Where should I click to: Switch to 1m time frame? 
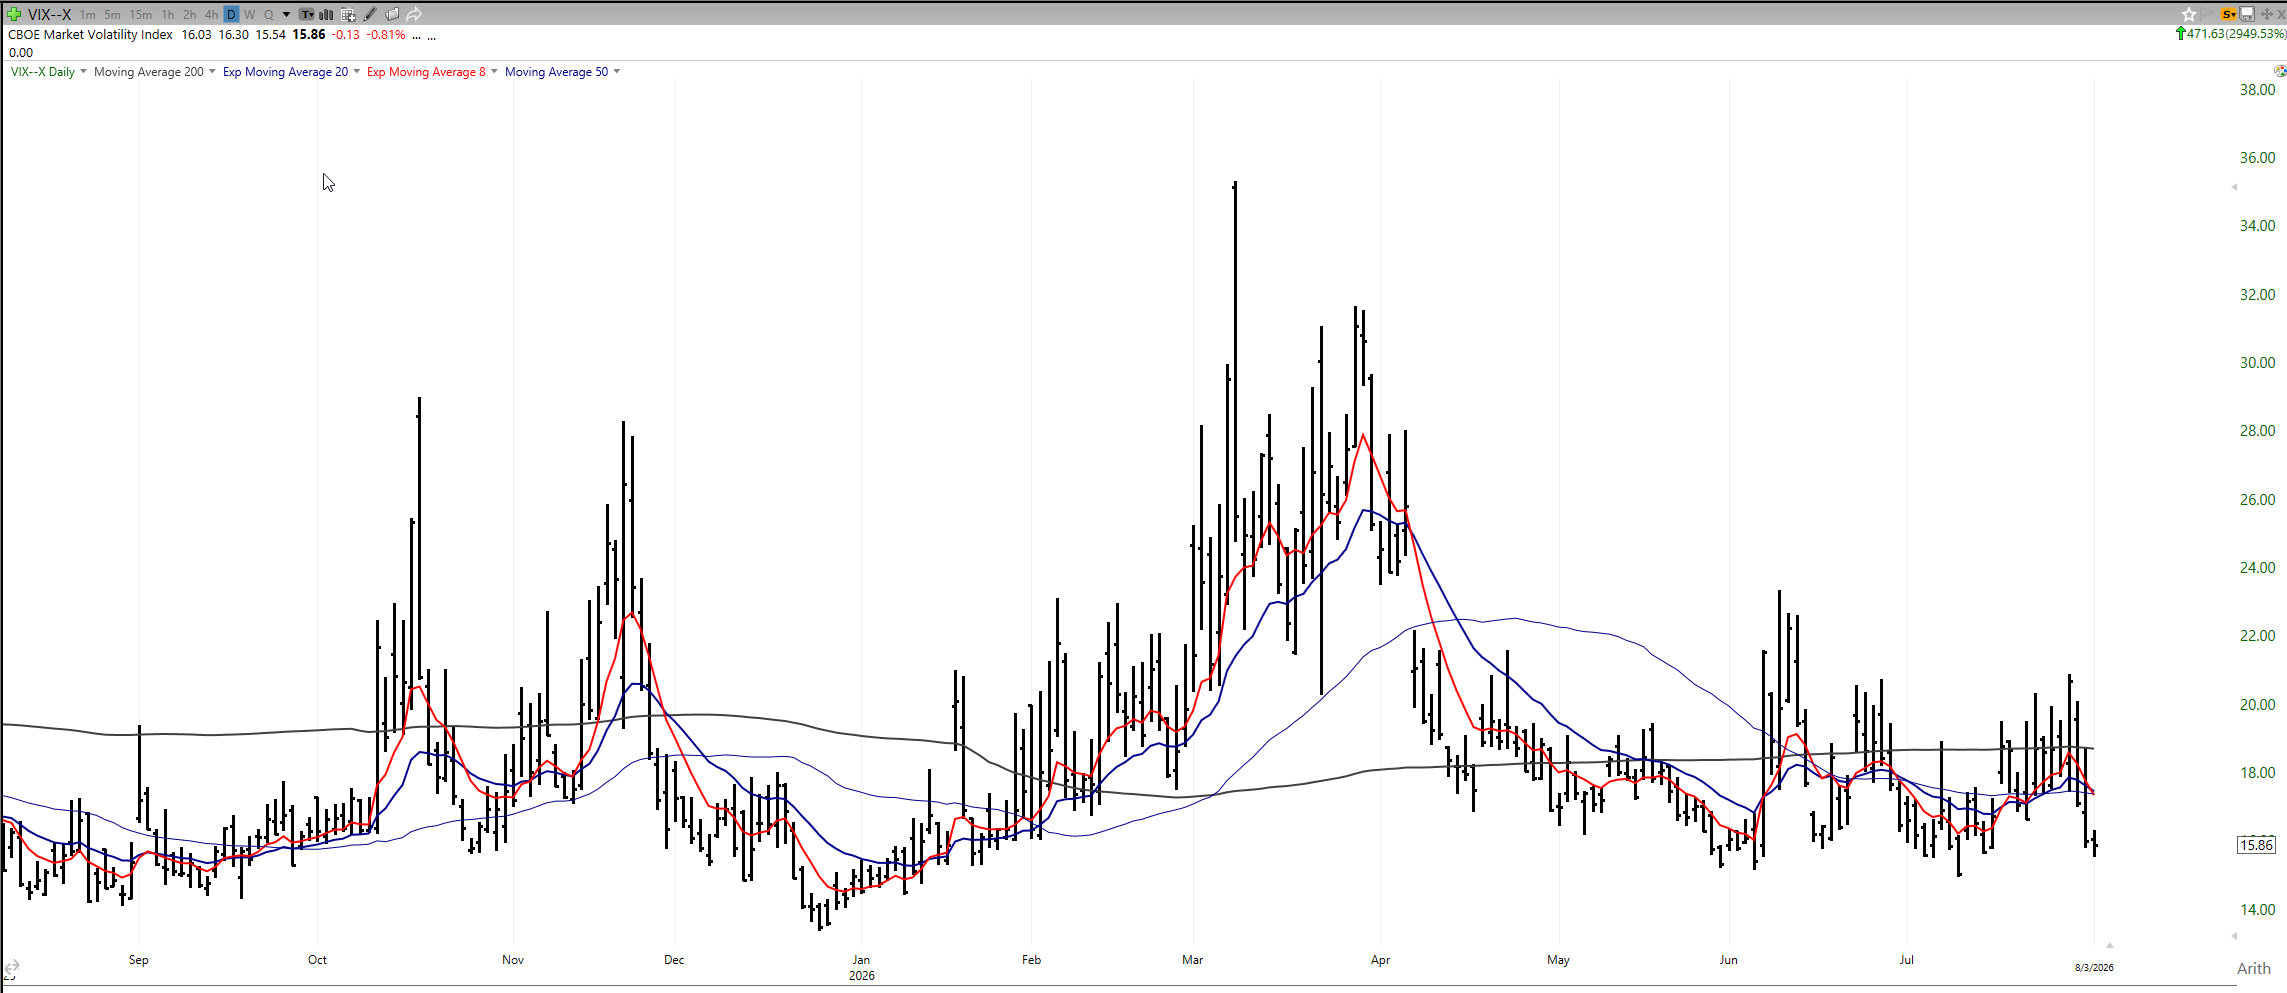tap(88, 14)
